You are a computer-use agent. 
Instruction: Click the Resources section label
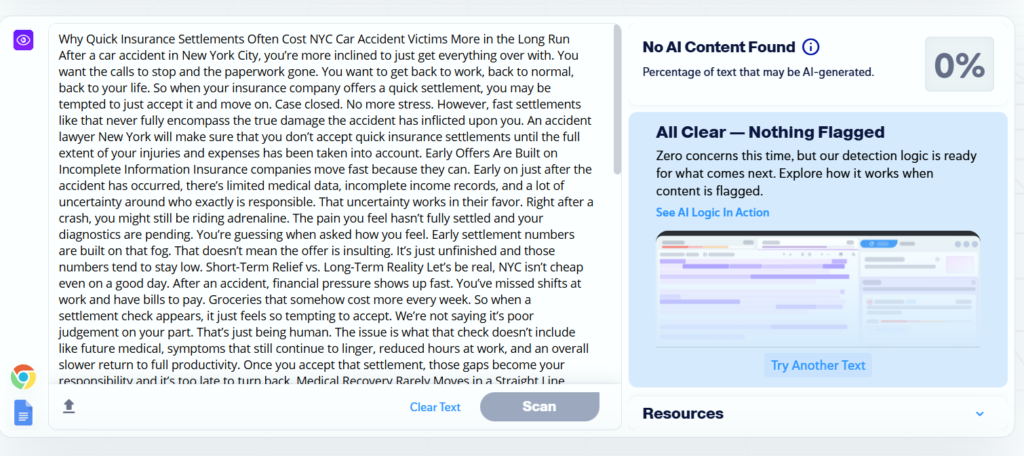point(682,413)
